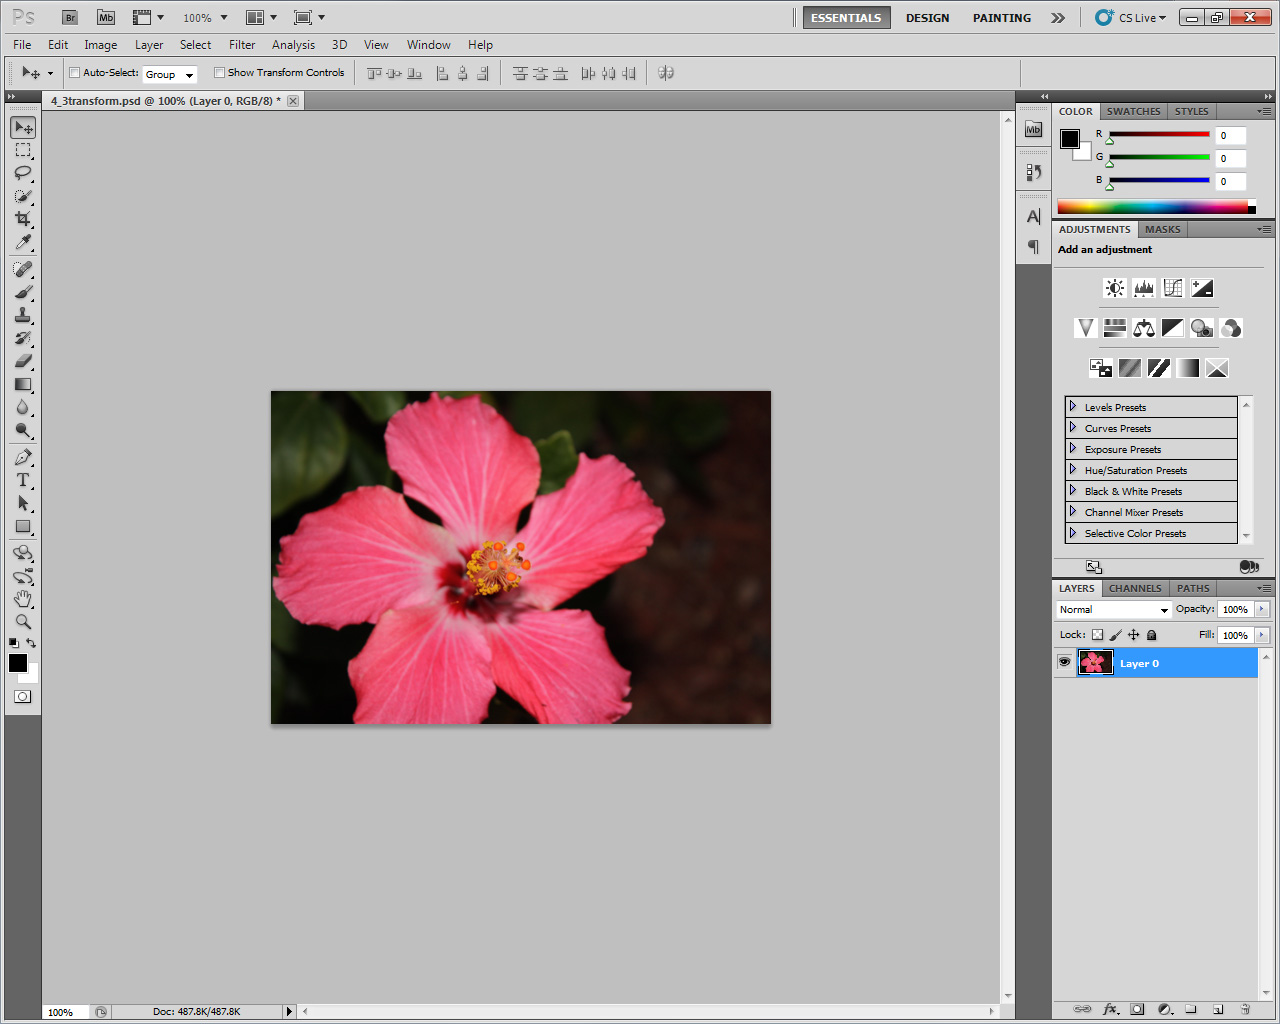Open the Fill slider arrow
Image resolution: width=1280 pixels, height=1024 pixels.
click(x=1262, y=635)
